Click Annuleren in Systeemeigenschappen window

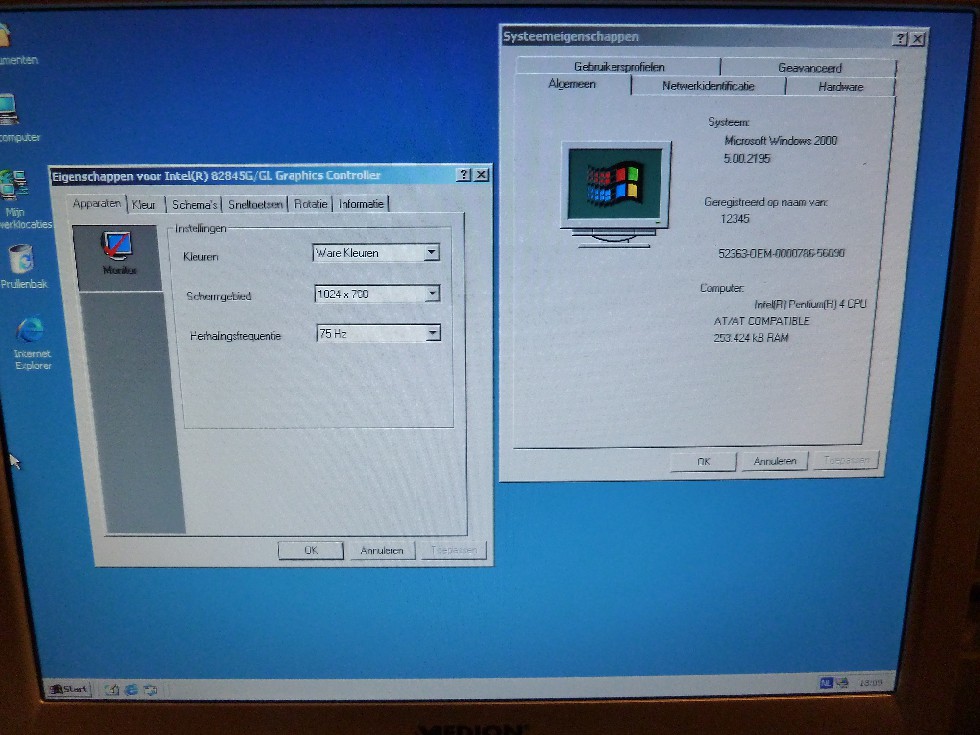pos(774,461)
